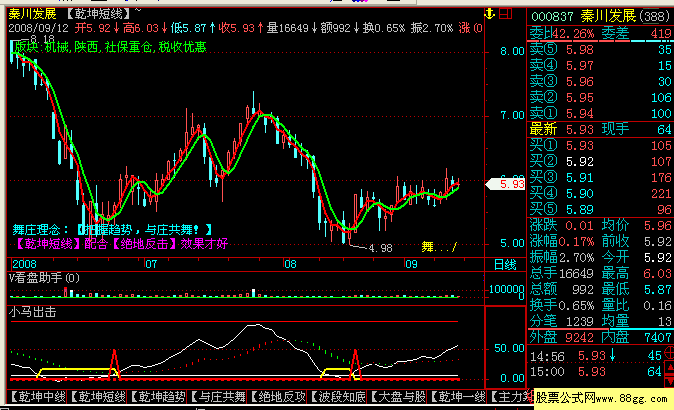Select the 卖① 5.94 ask row
This screenshot has width=674, height=410.
600,113
